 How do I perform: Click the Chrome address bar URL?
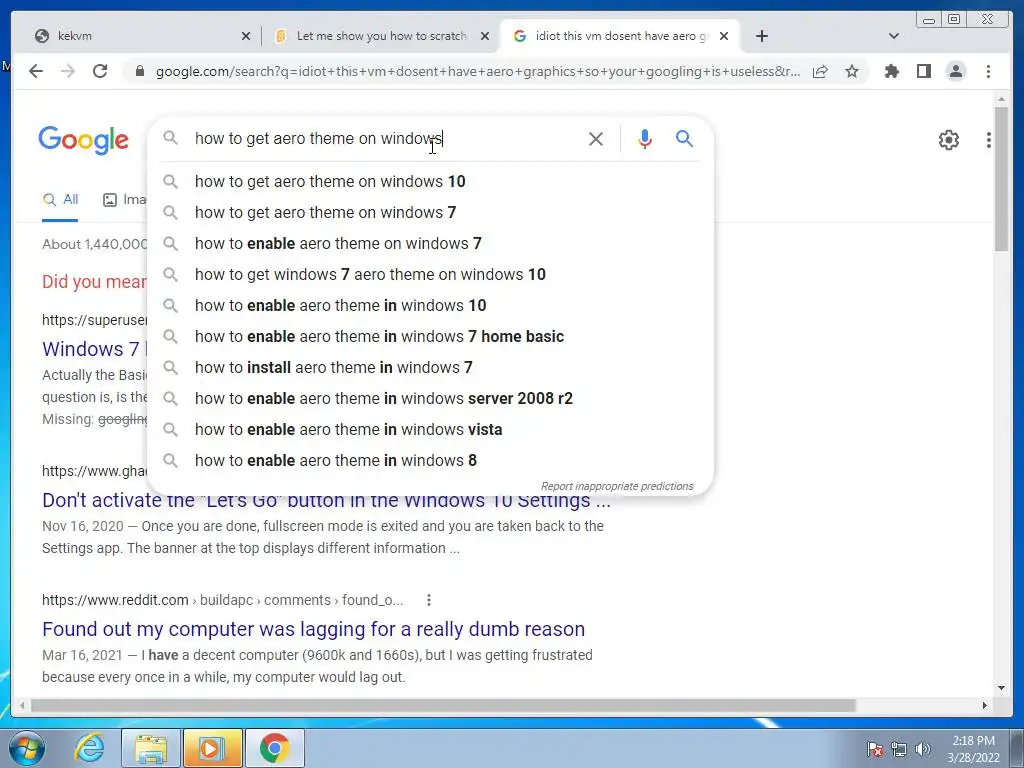(477, 71)
